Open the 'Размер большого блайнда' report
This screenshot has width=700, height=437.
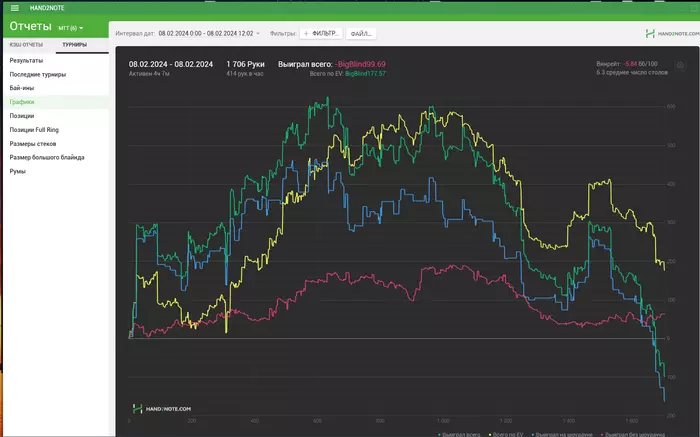[56, 157]
